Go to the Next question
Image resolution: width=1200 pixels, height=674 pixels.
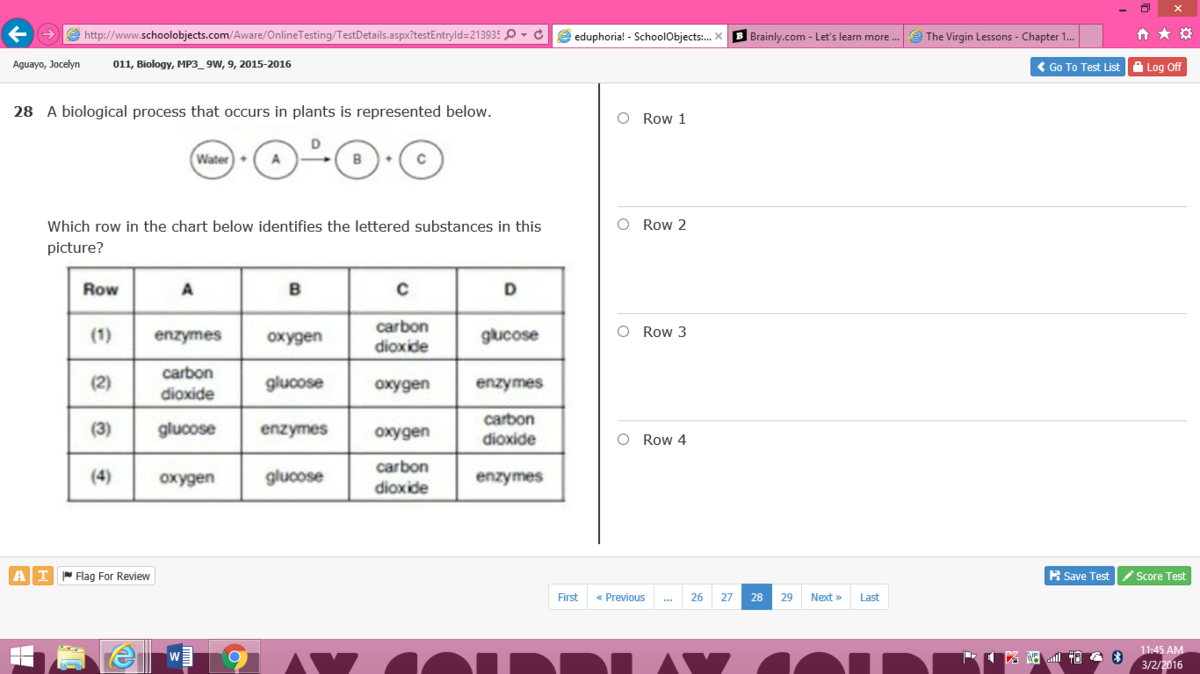(826, 597)
